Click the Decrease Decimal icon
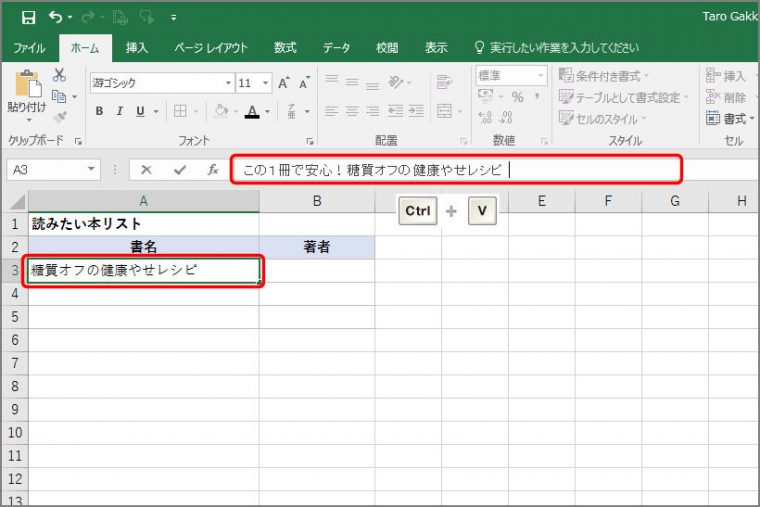 click(x=506, y=117)
